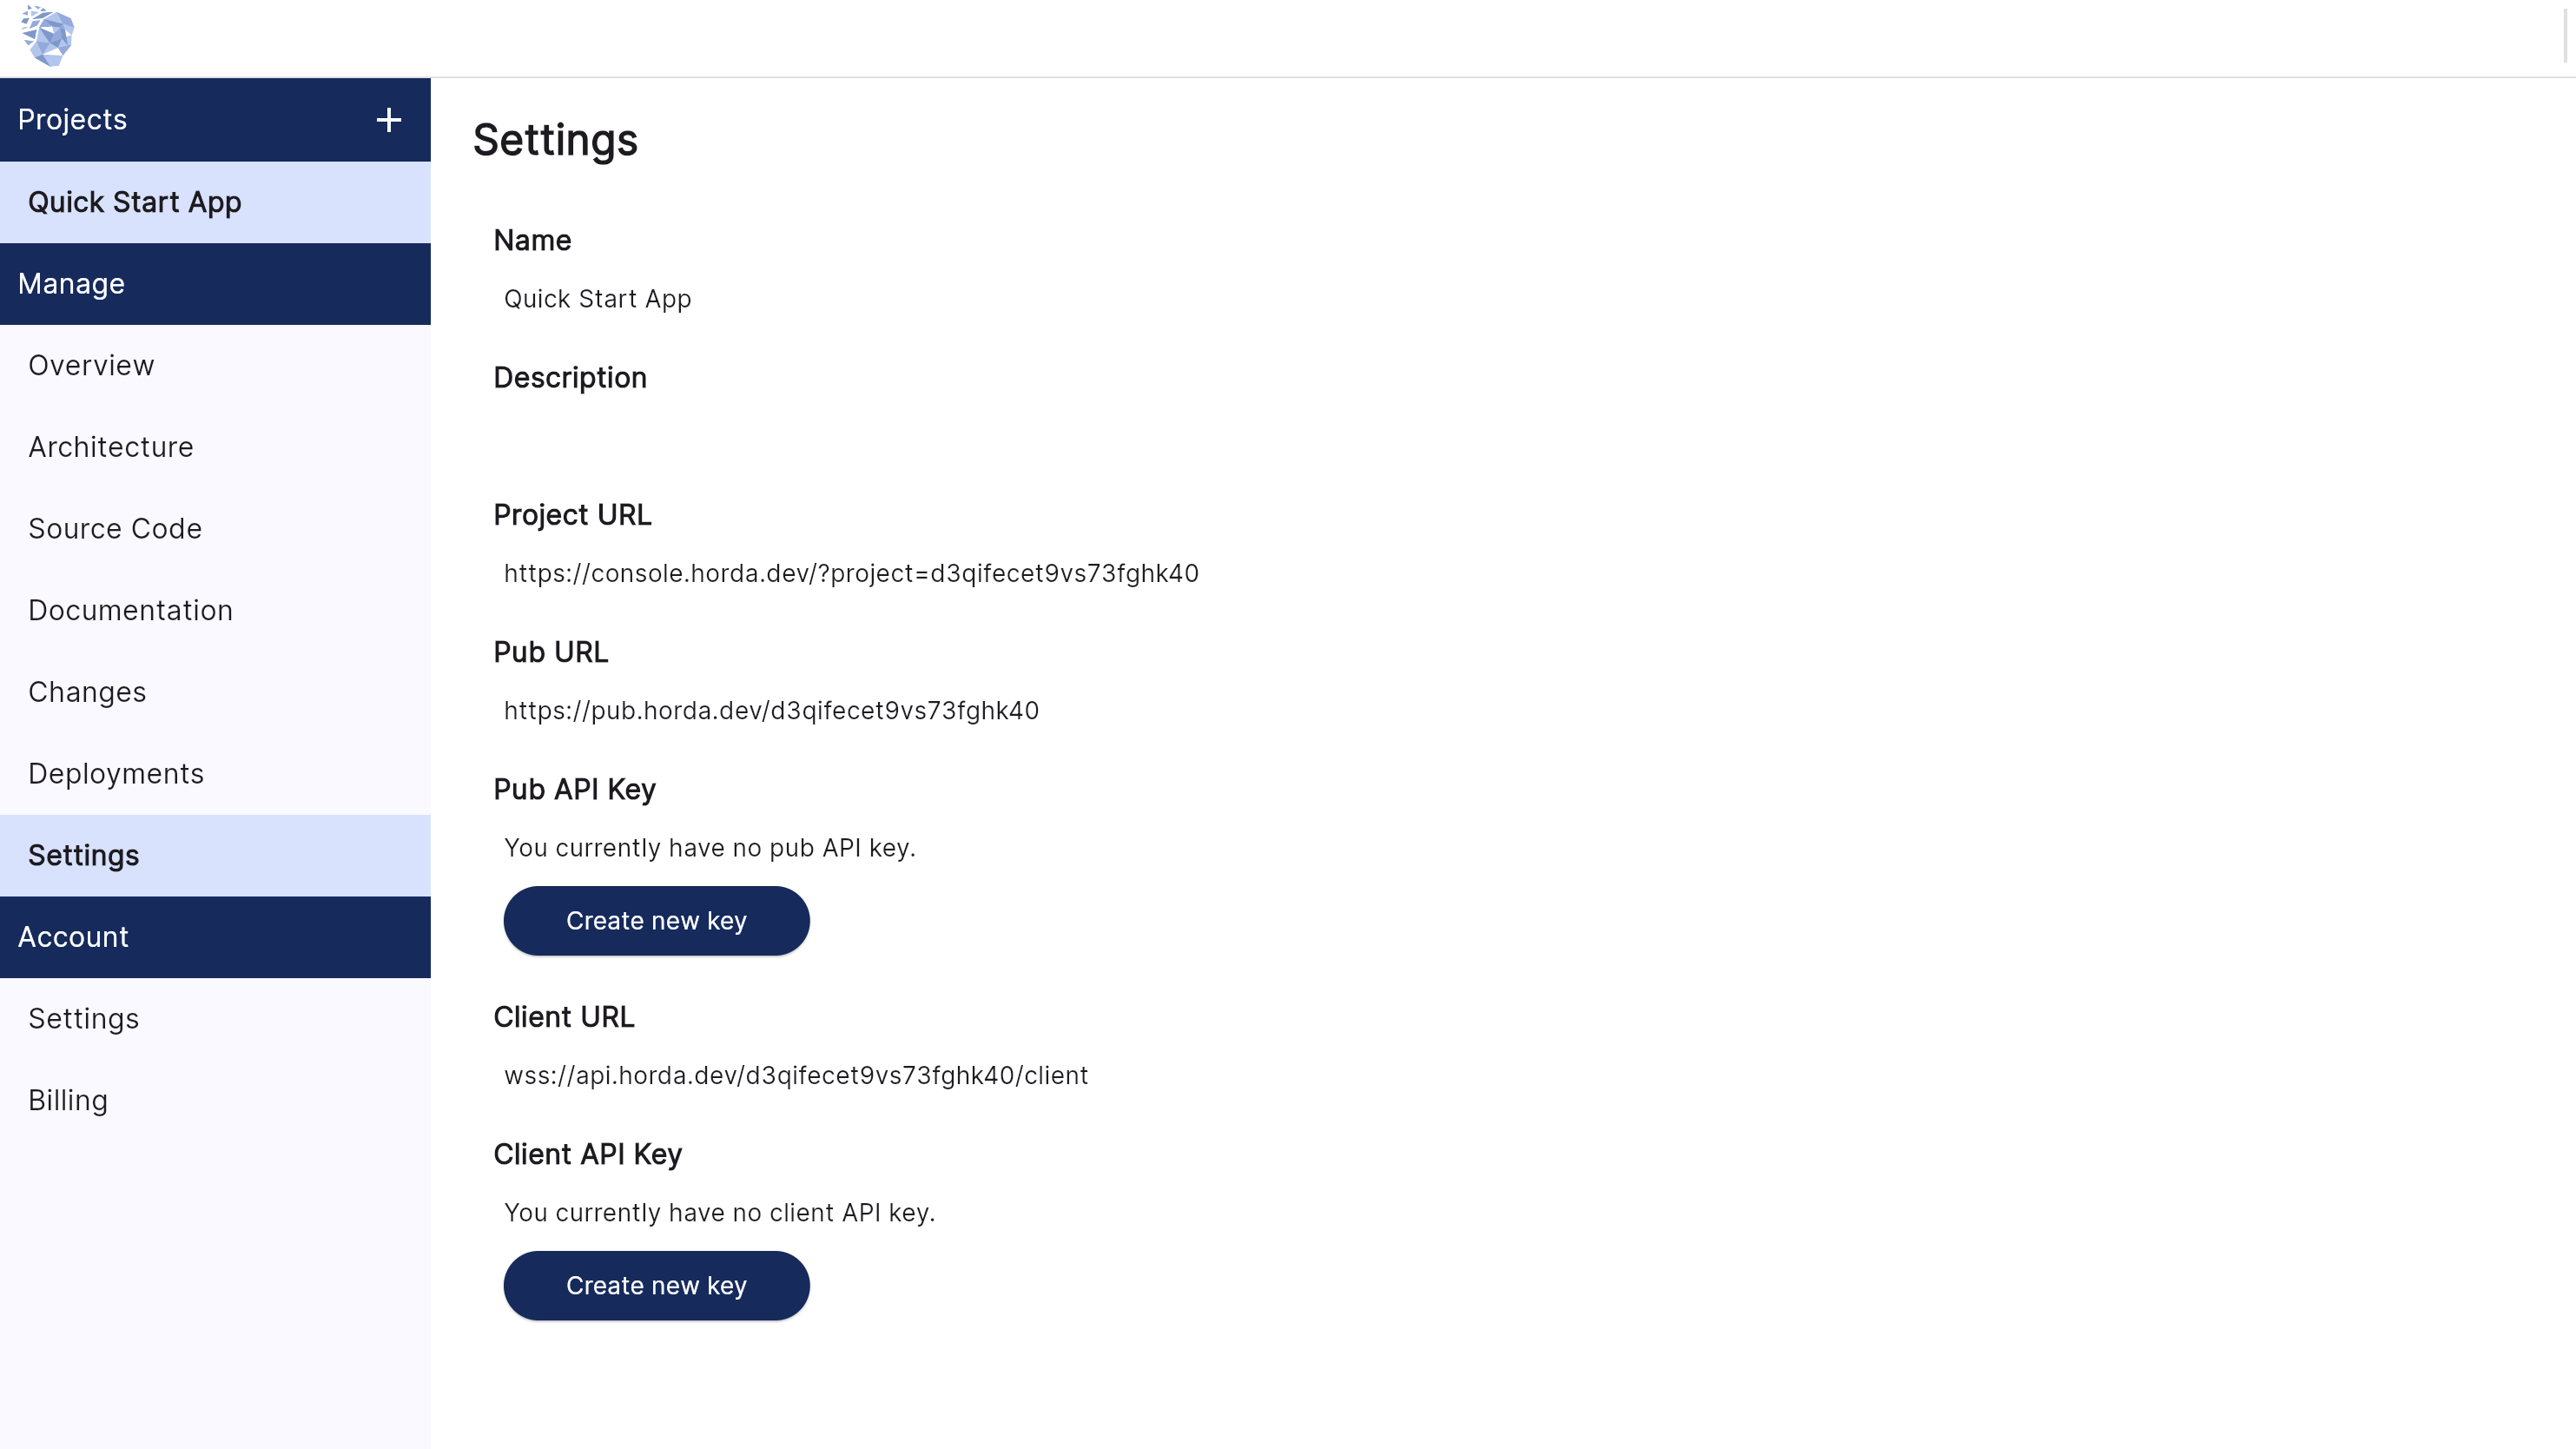Screen dimensions: 2576x1449
Task: Open the Billing page
Action: point(68,1100)
